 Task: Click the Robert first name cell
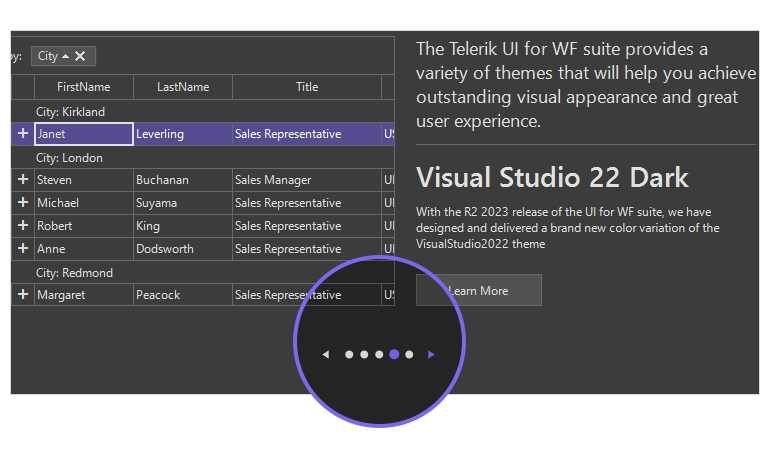point(84,226)
